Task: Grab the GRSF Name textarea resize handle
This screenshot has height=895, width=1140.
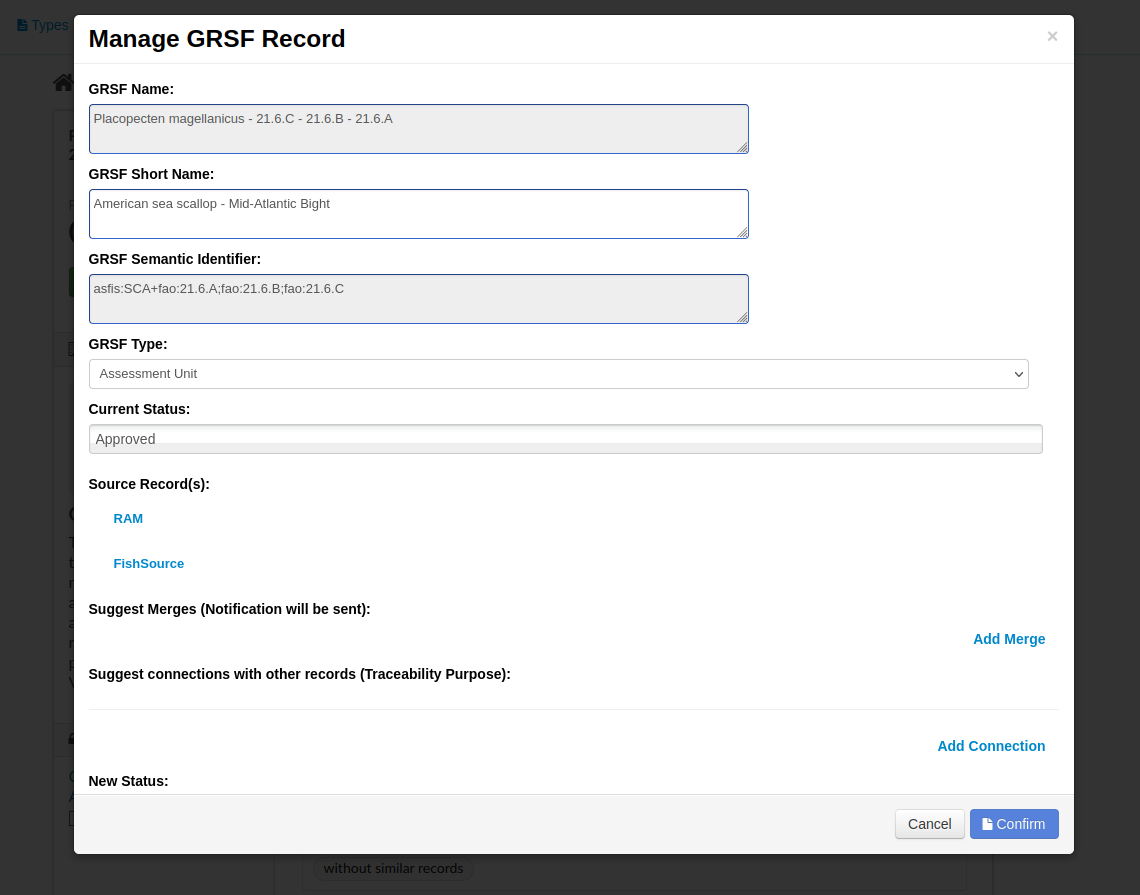Action: (742, 147)
